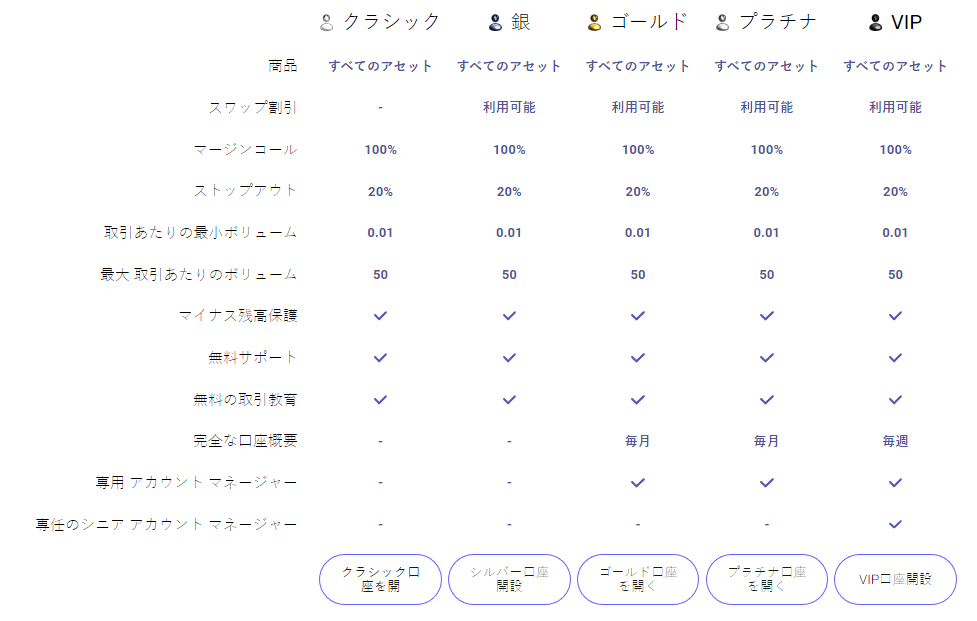Click the Silver (銀) account avatar icon
The width and height of the screenshot is (977, 621).
pos(495,22)
